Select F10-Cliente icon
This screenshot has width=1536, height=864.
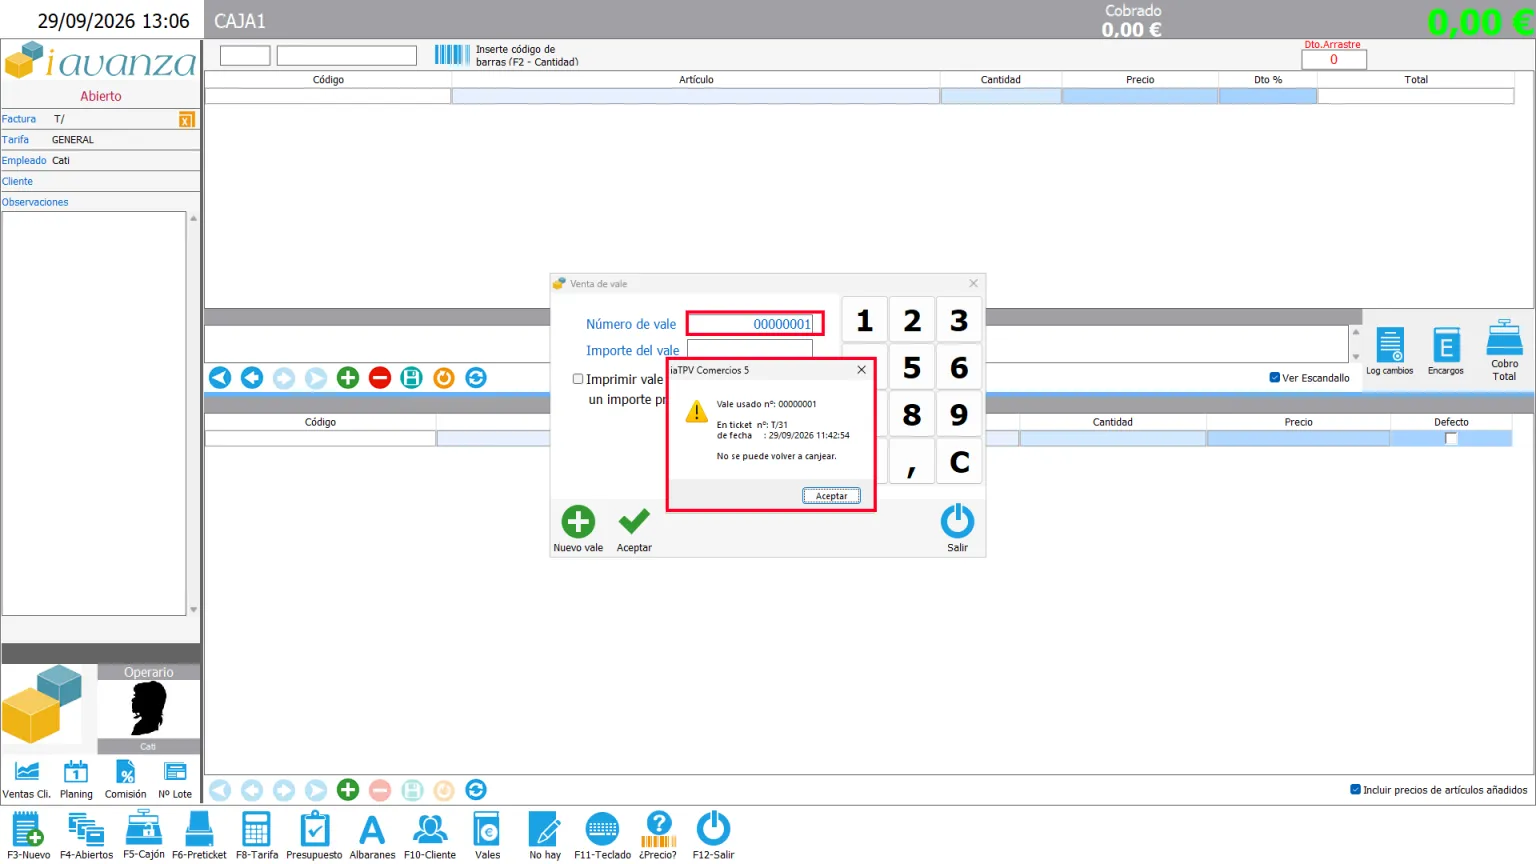(x=430, y=829)
